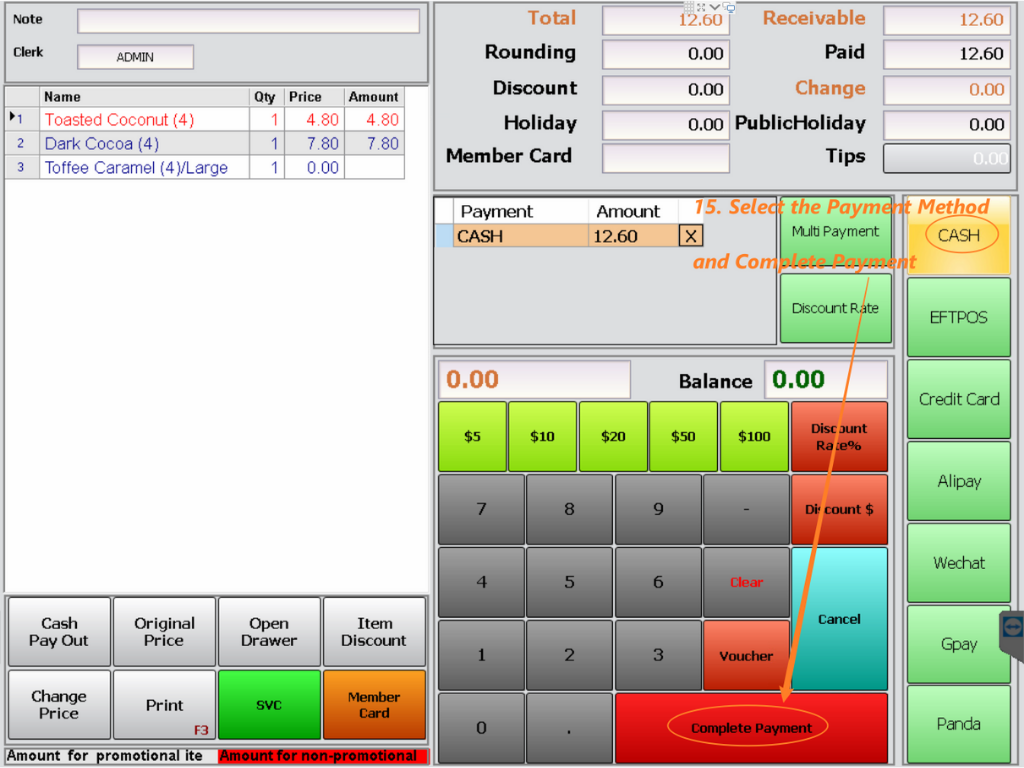The height and width of the screenshot is (768, 1024).
Task: Apply a Voucher to the order
Action: (x=746, y=656)
